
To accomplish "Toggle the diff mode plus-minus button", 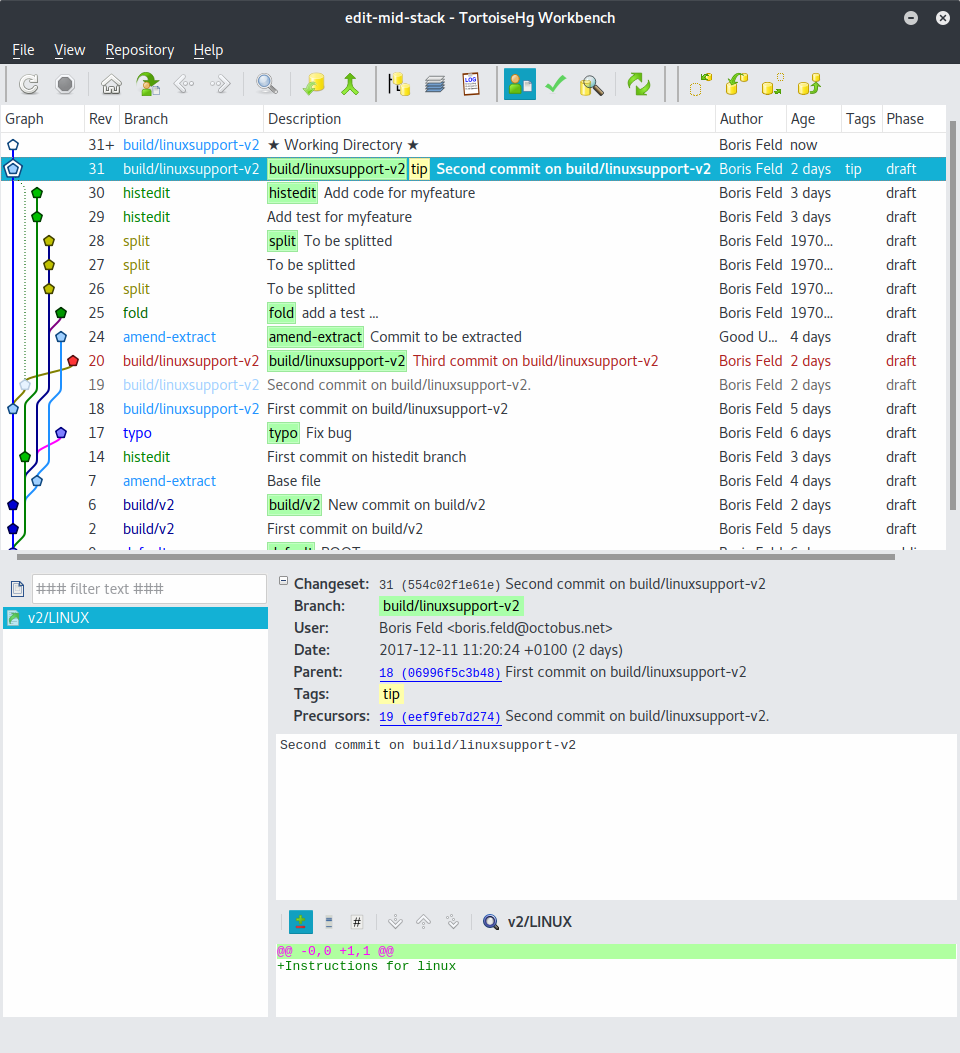I will (x=301, y=922).
